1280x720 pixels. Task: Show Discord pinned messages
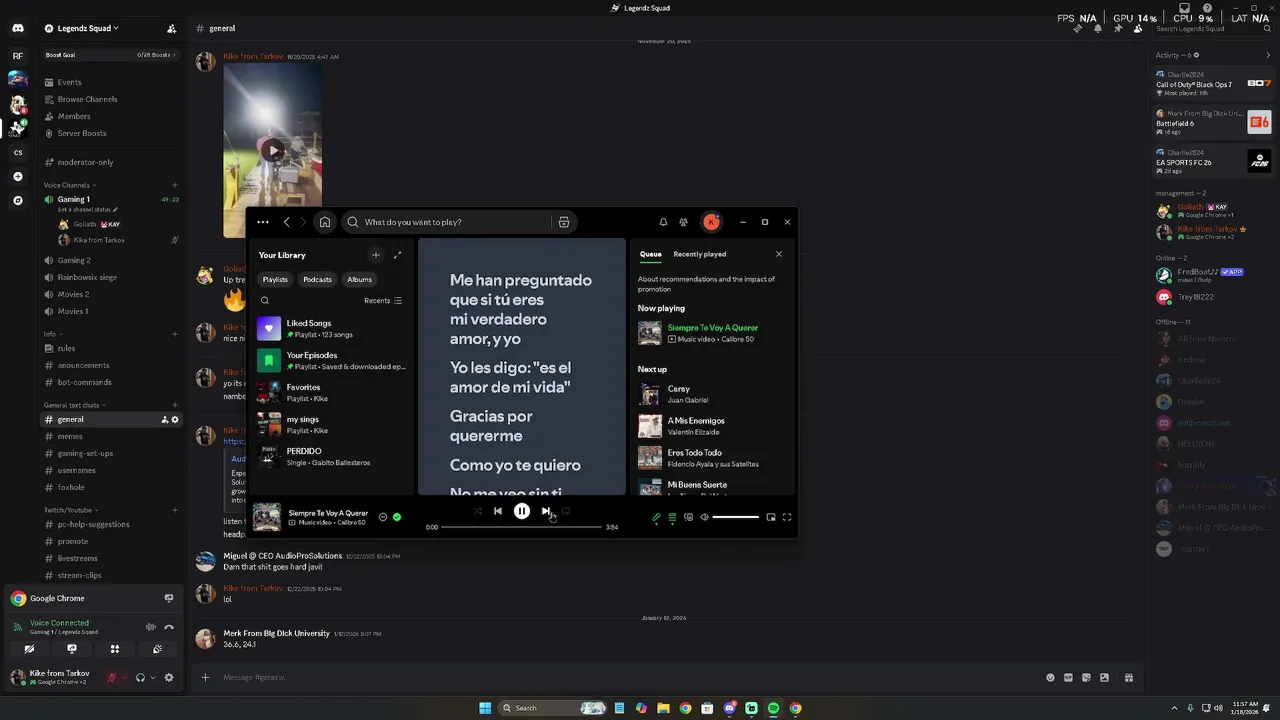pyautogui.click(x=1117, y=28)
